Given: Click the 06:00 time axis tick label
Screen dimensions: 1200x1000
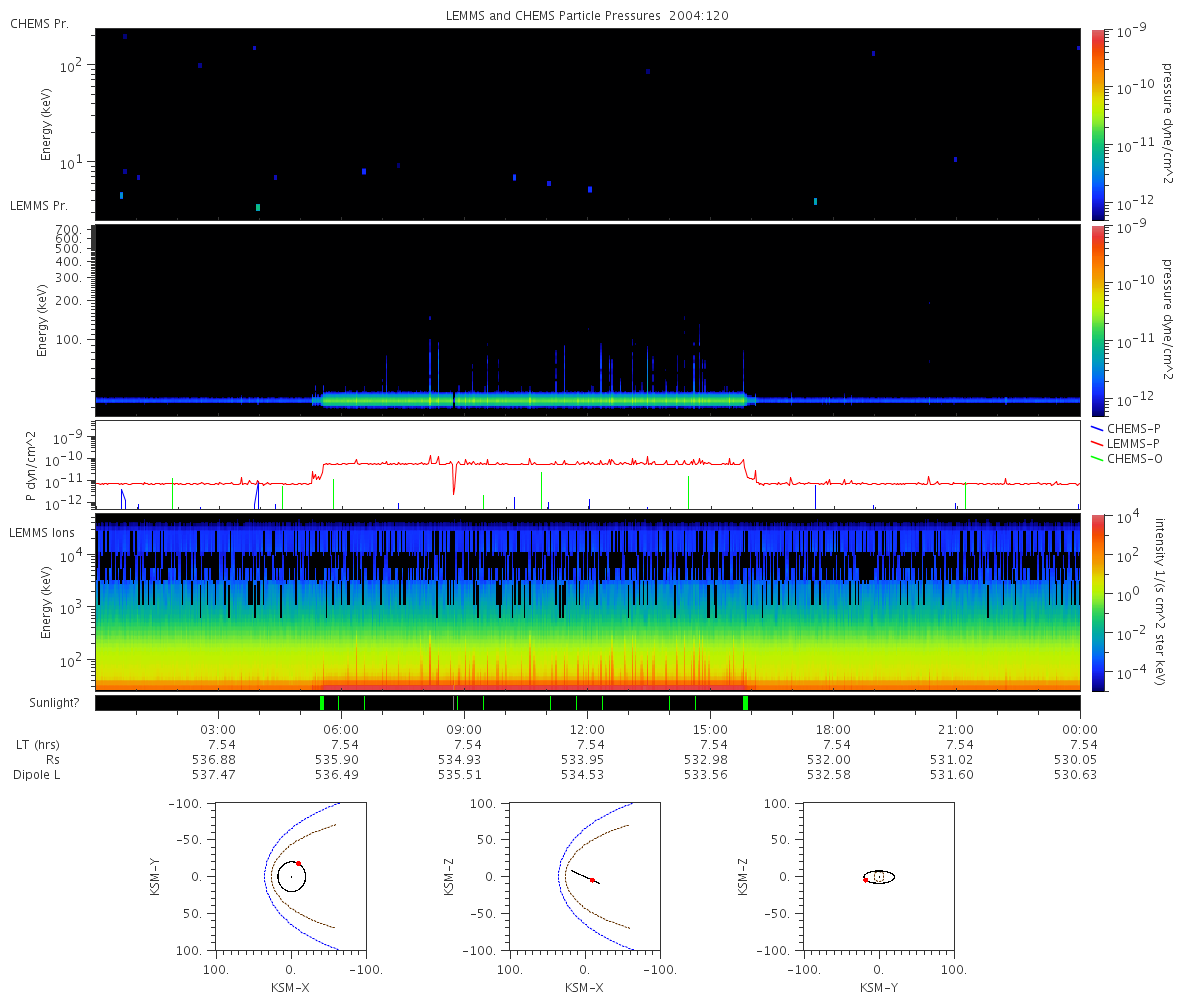Looking at the screenshot, I should pos(341,730).
